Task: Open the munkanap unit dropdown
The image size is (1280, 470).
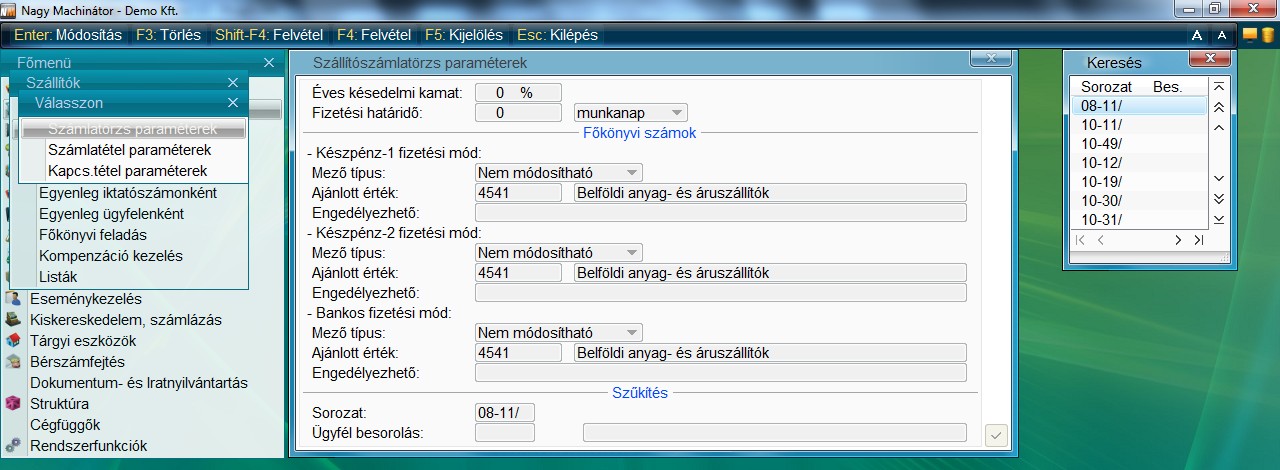Action: tap(631, 113)
